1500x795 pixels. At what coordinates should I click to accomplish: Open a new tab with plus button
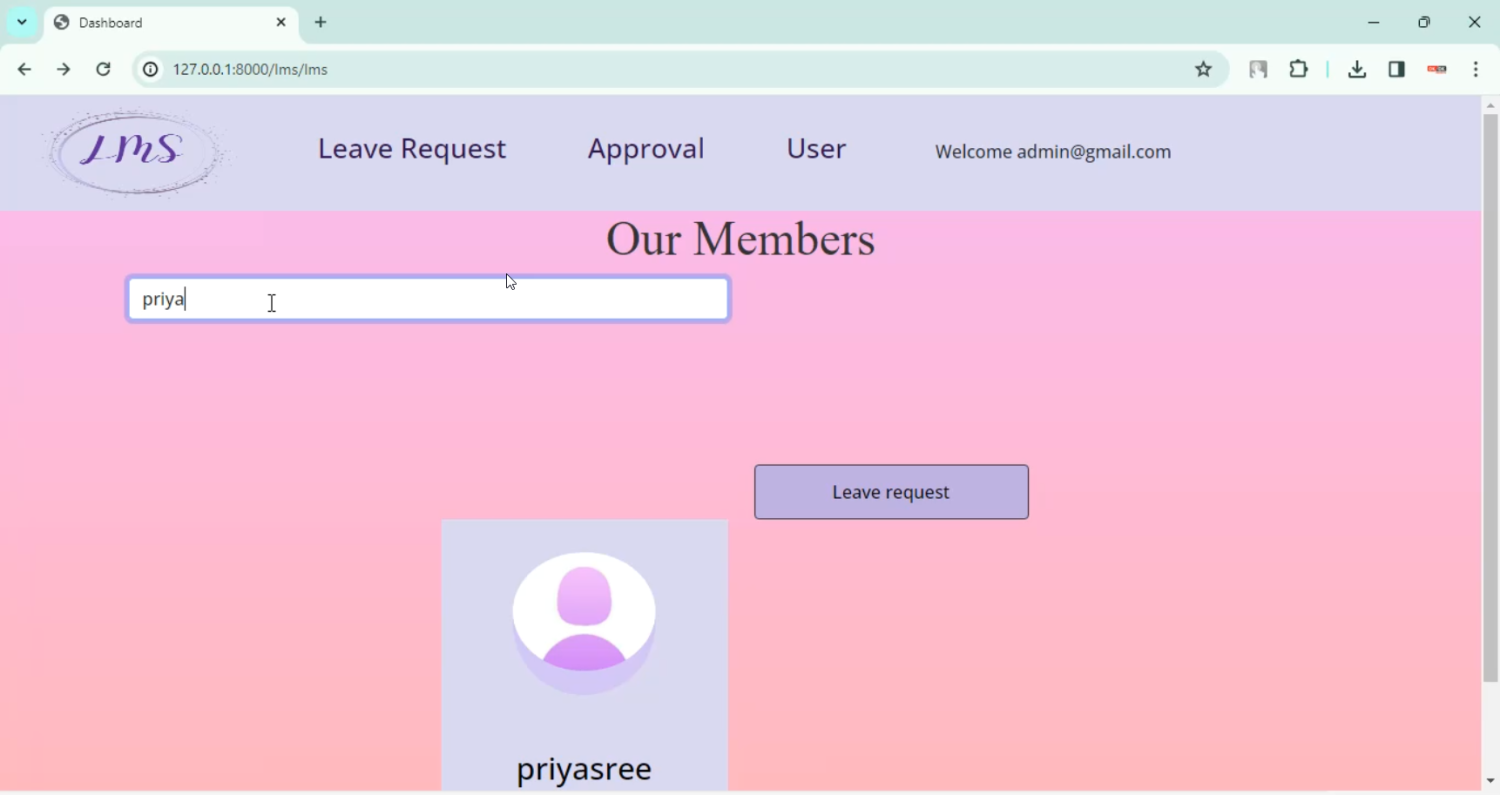pos(320,22)
